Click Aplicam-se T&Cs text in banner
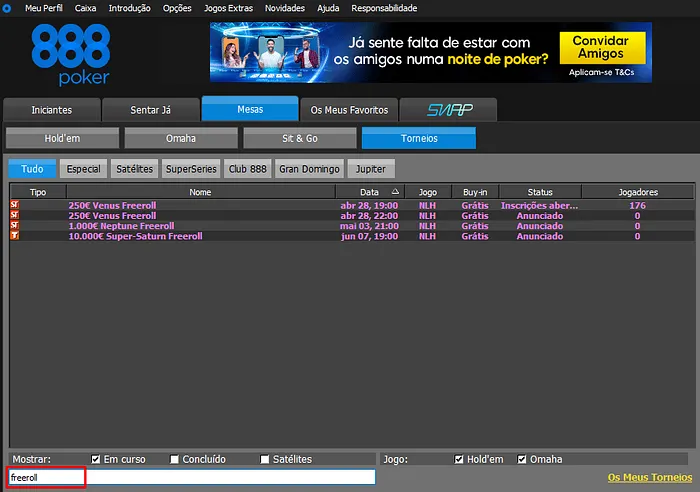This screenshot has width=700, height=492. click(x=601, y=72)
